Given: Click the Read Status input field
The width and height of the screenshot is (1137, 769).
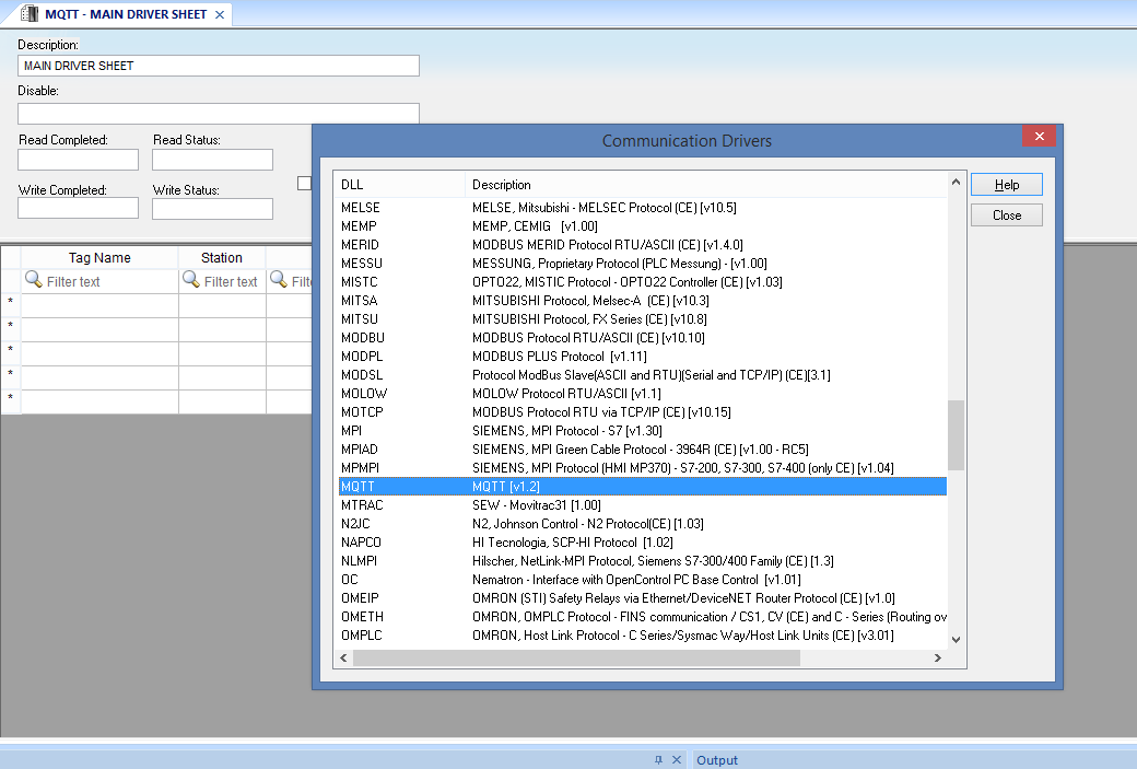Looking at the screenshot, I should 212,159.
